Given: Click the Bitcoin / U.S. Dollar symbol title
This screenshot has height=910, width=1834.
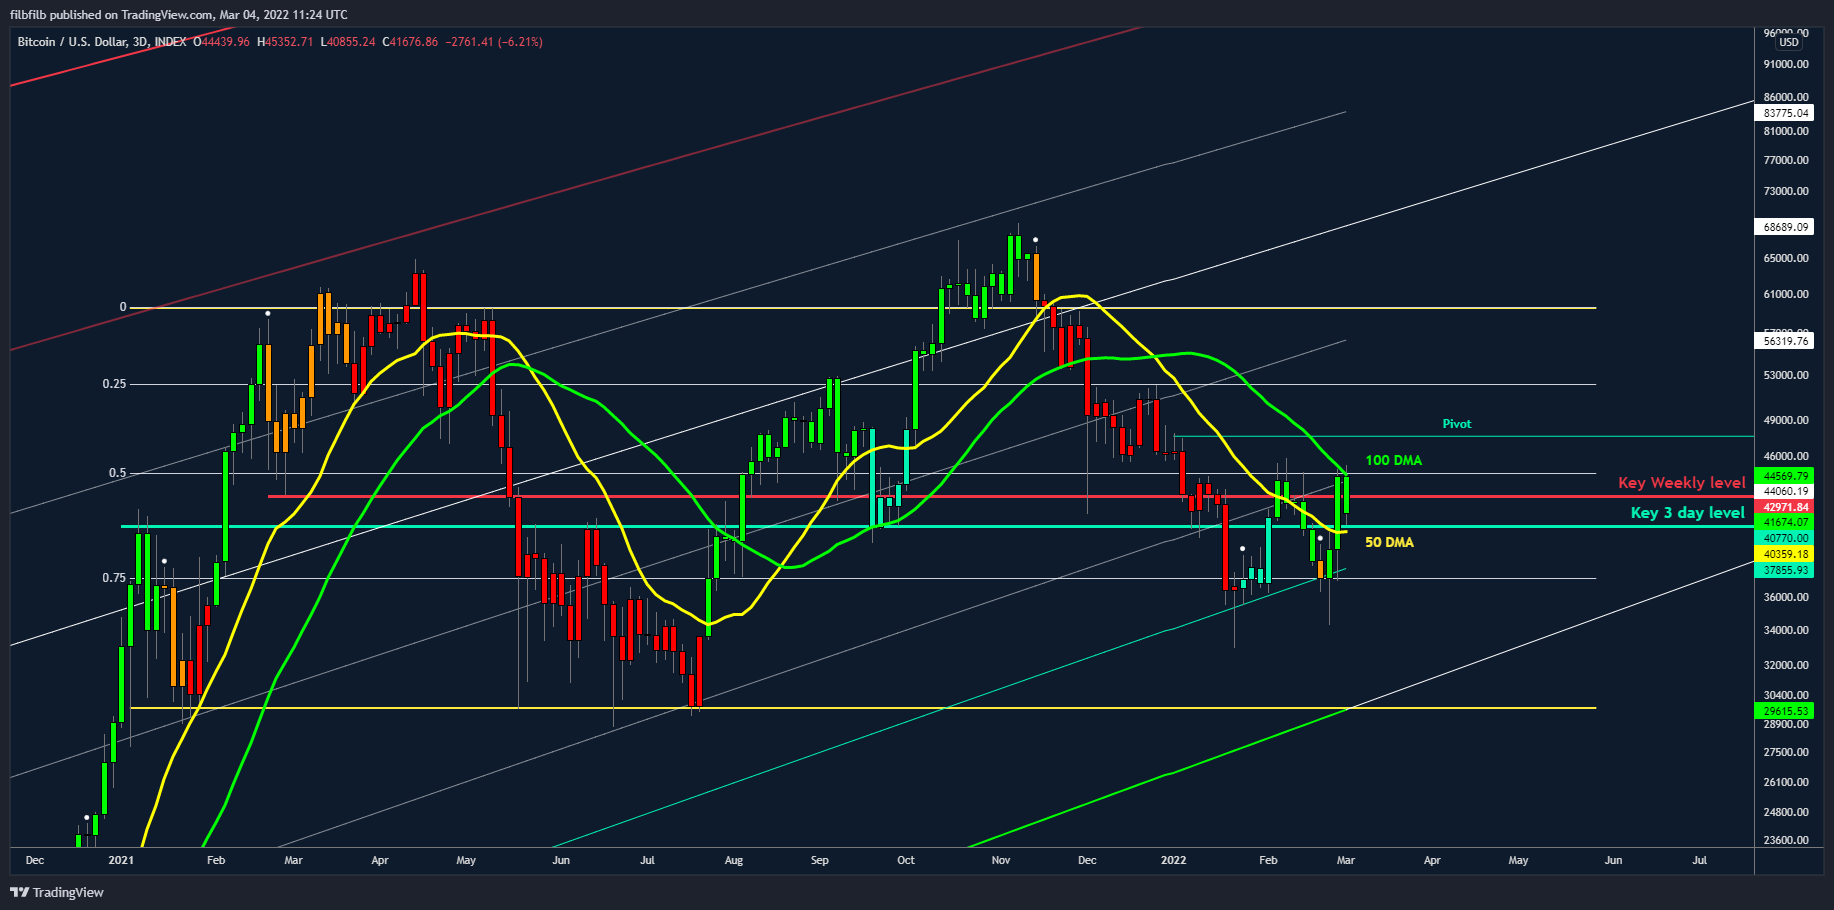Looking at the screenshot, I should [x=100, y=42].
